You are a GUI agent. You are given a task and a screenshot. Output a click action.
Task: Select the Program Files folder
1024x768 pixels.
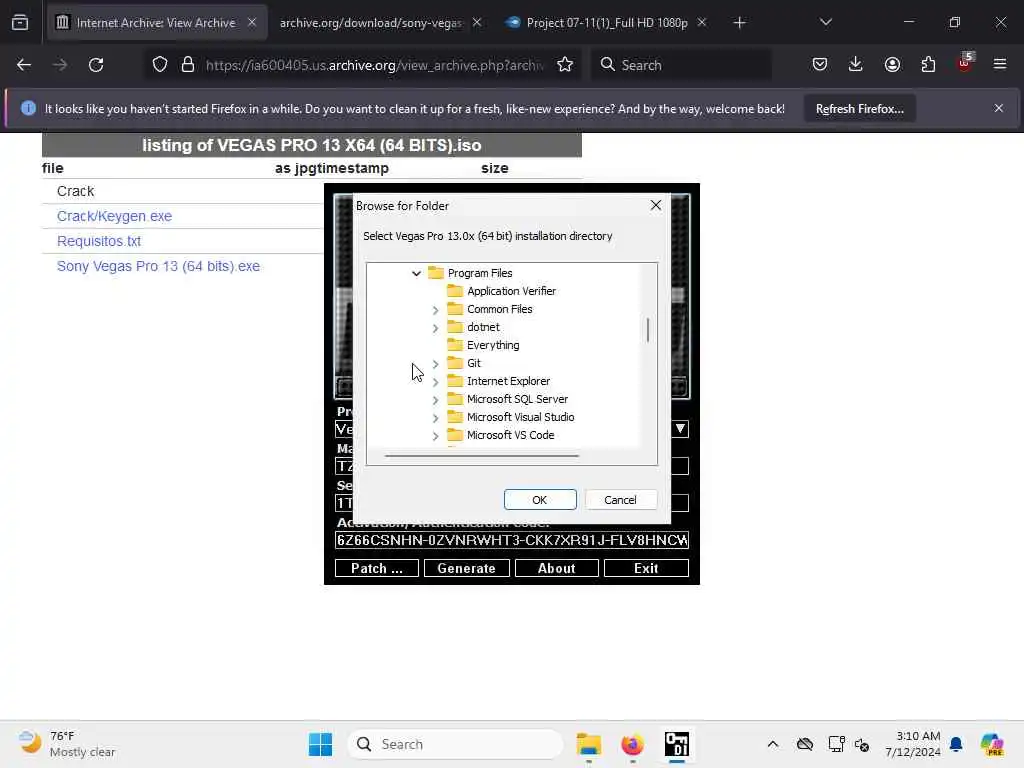tap(480, 273)
